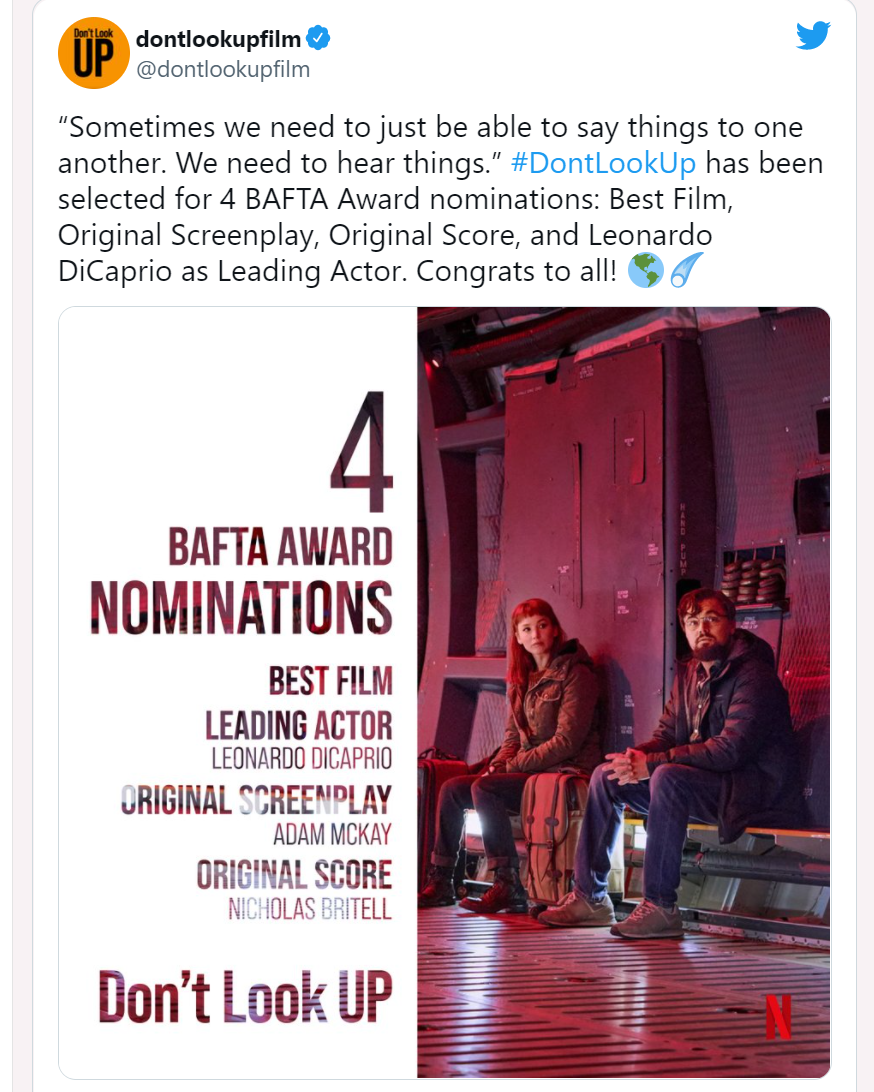Click the BEST FILM text
This screenshot has height=1092, width=874.
(x=331, y=681)
